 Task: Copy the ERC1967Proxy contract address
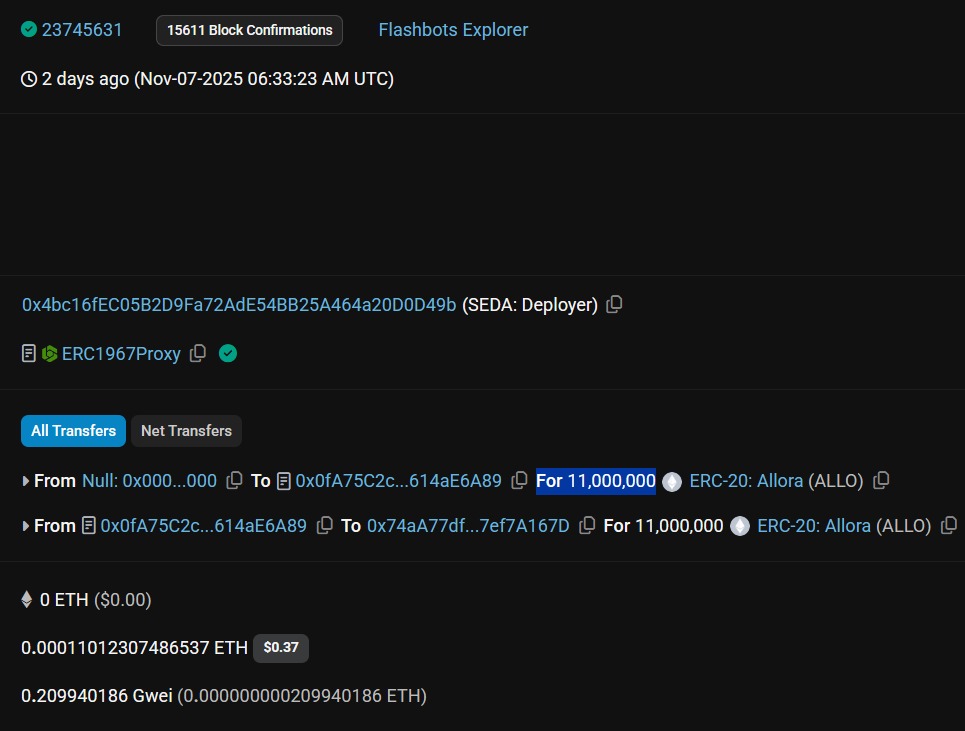tap(198, 353)
